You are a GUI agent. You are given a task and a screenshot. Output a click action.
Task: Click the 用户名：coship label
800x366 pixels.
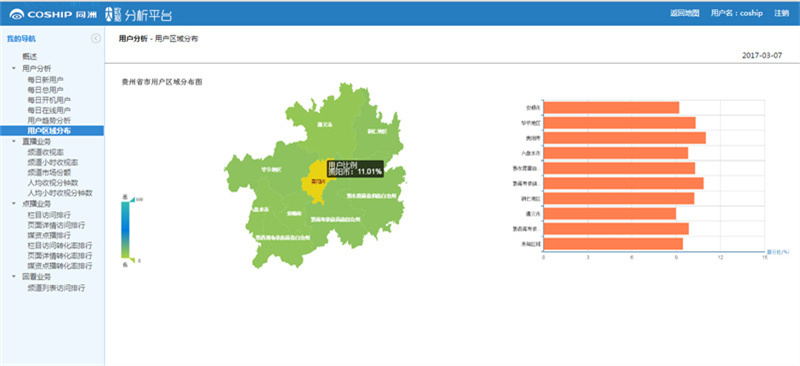point(737,13)
